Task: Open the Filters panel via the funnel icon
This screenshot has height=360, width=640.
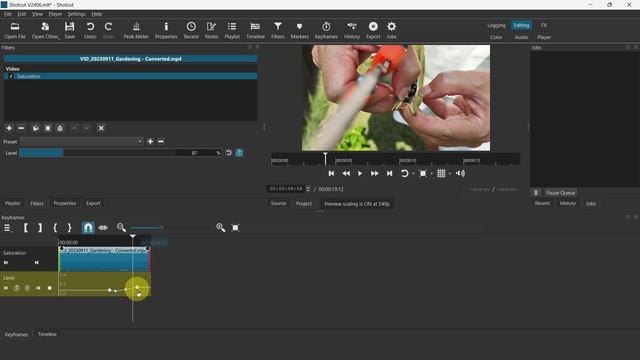Action: click(x=278, y=31)
